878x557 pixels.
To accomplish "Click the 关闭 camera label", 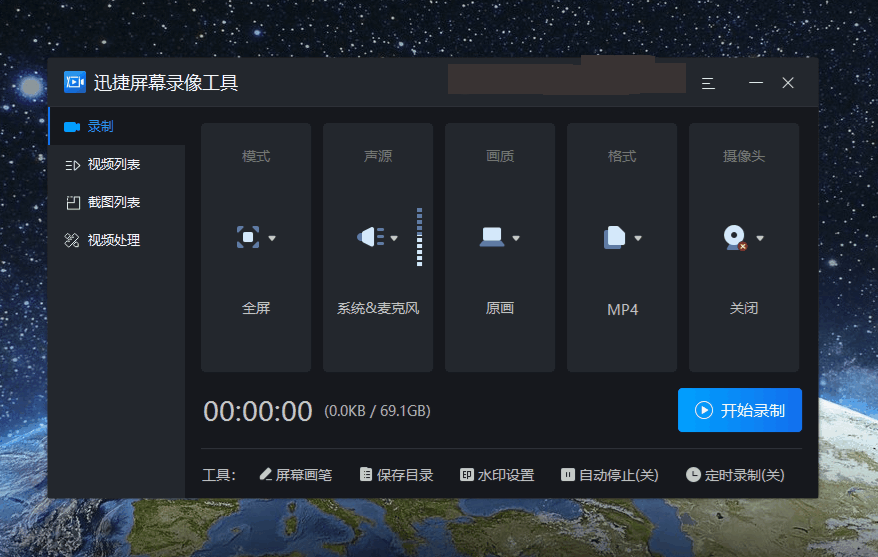I will click(x=744, y=308).
